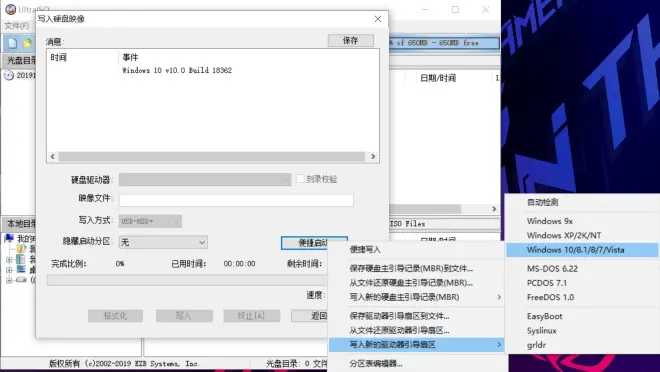Select EasyBoot boot sector option
Viewport: 660px width, 372px height.
click(x=544, y=316)
